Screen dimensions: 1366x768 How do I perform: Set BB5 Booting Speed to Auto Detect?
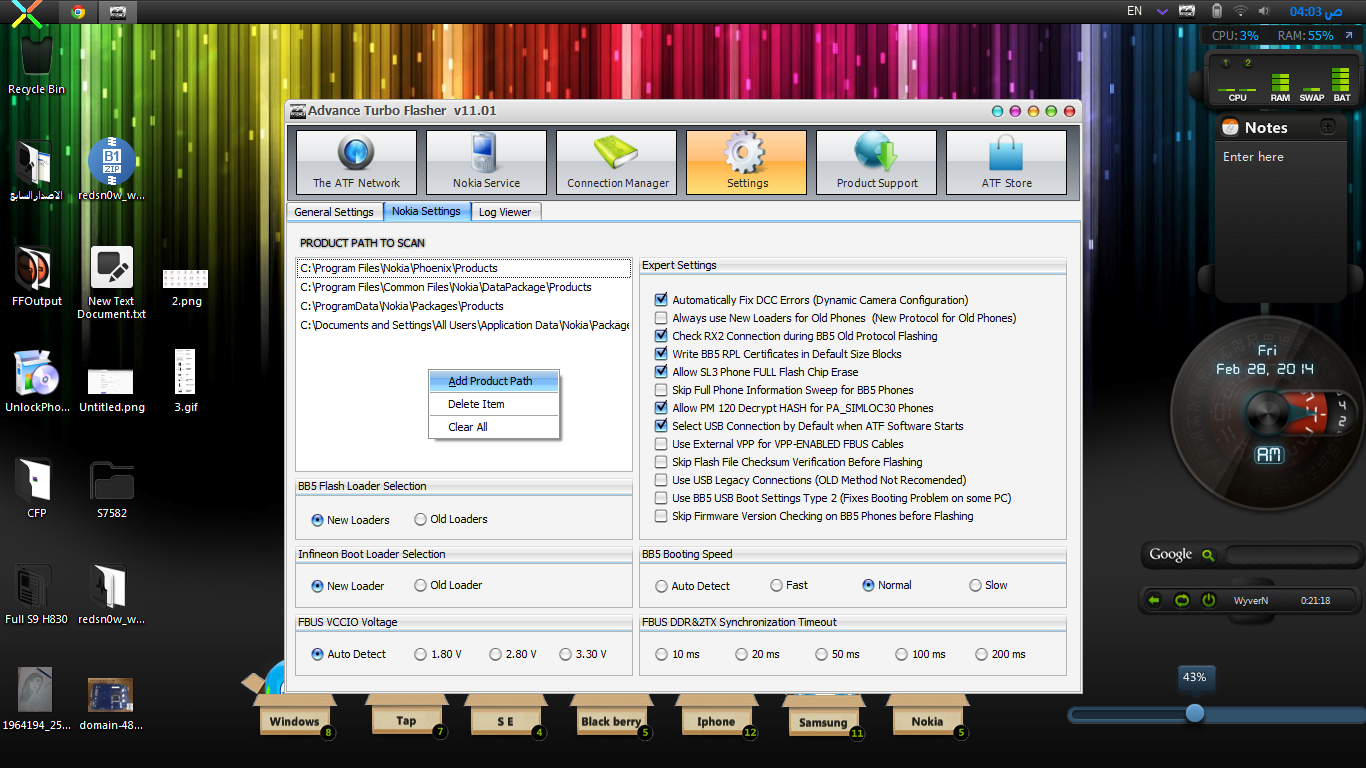(x=662, y=586)
